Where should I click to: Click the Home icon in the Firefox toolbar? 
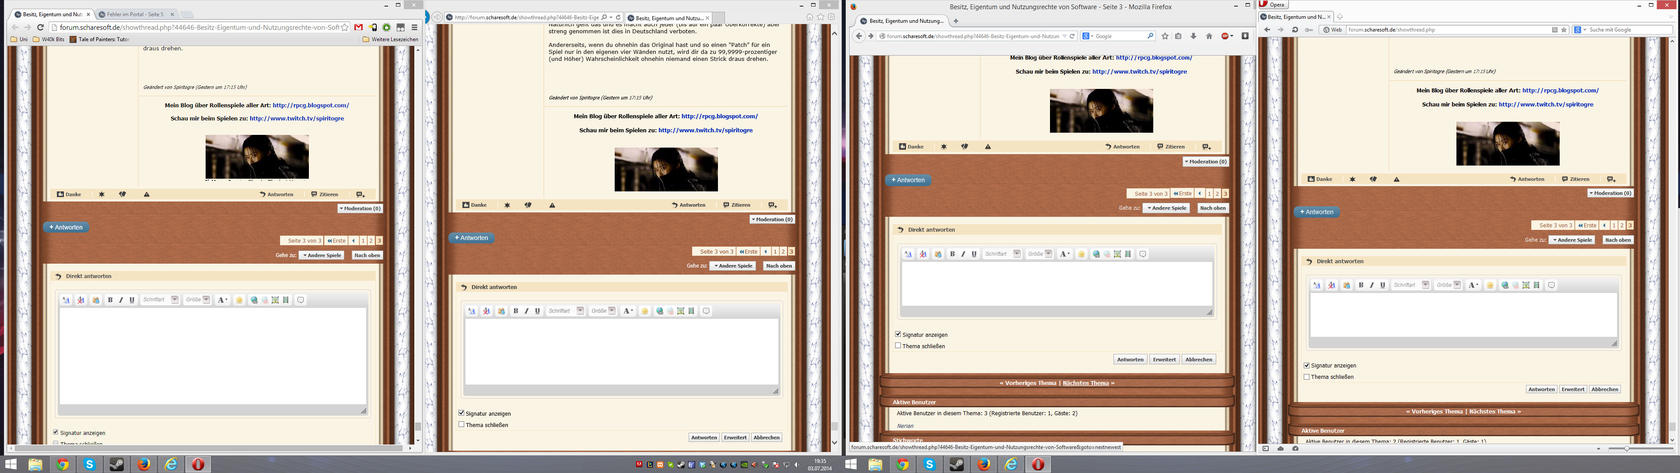(1209, 36)
